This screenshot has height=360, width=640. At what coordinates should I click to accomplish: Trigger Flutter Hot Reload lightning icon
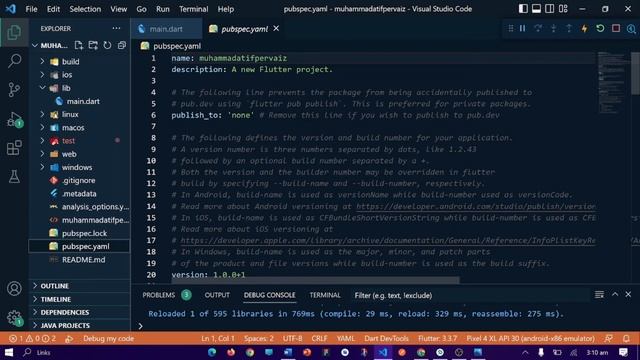click(584, 28)
